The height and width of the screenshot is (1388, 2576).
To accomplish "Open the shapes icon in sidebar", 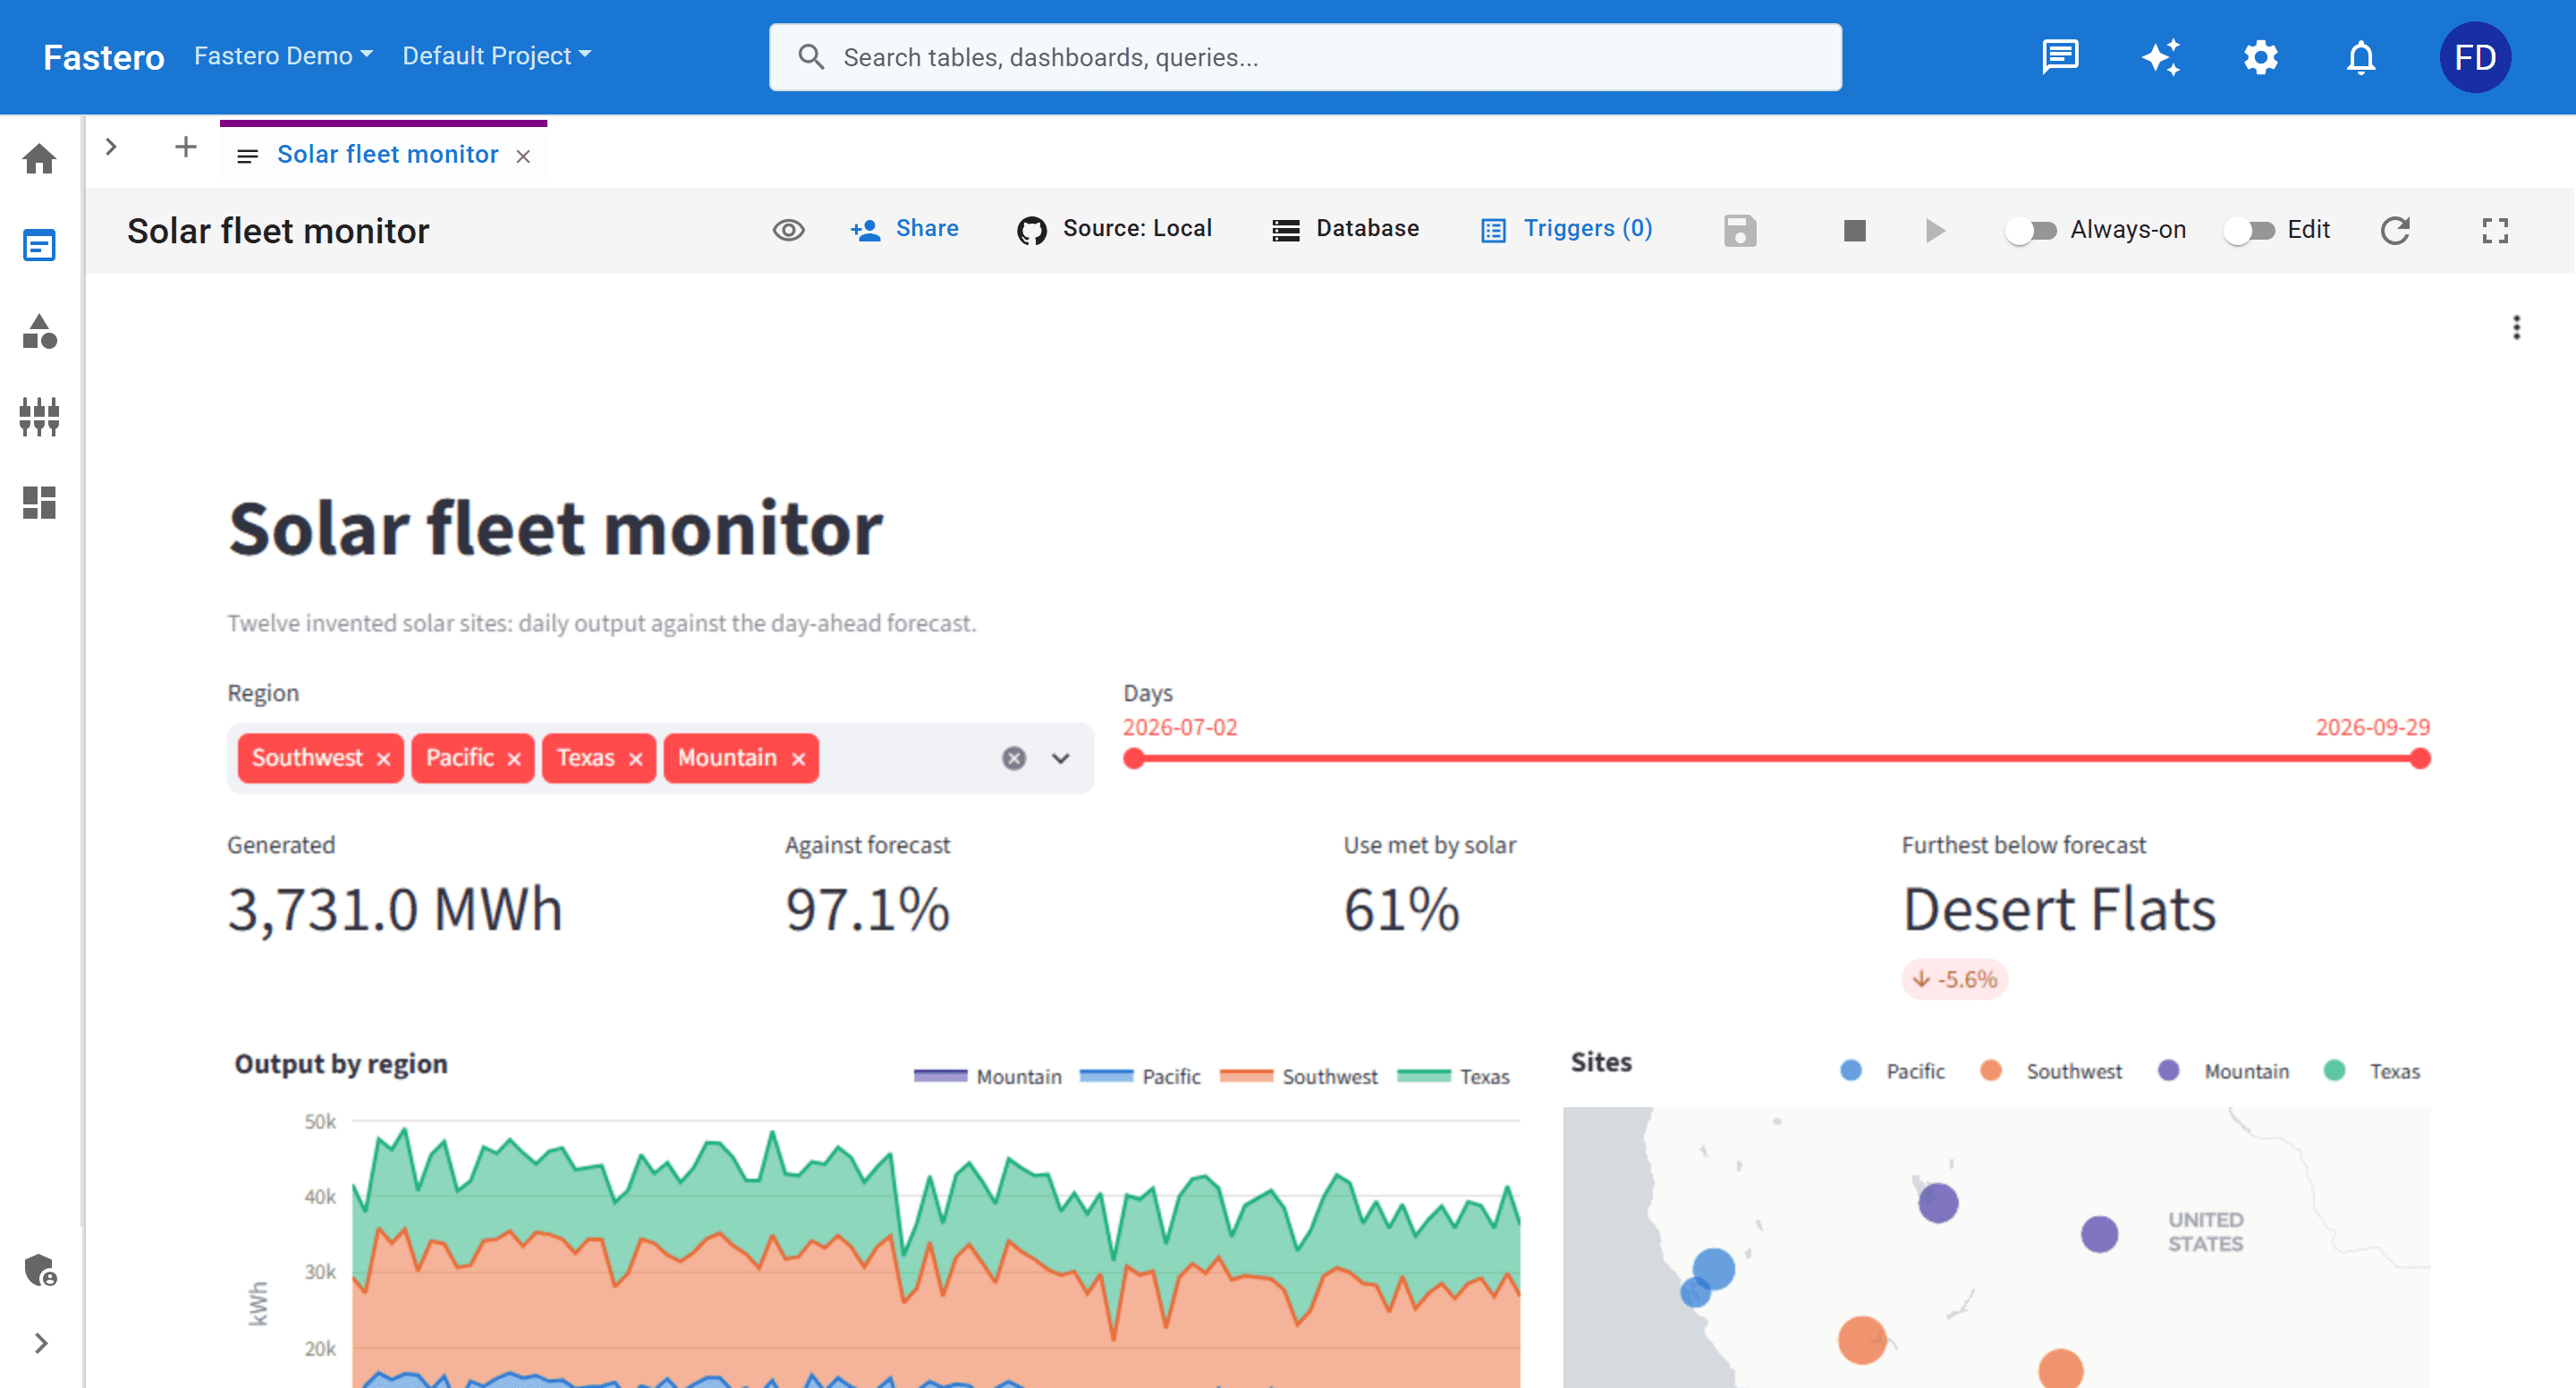I will [39, 331].
